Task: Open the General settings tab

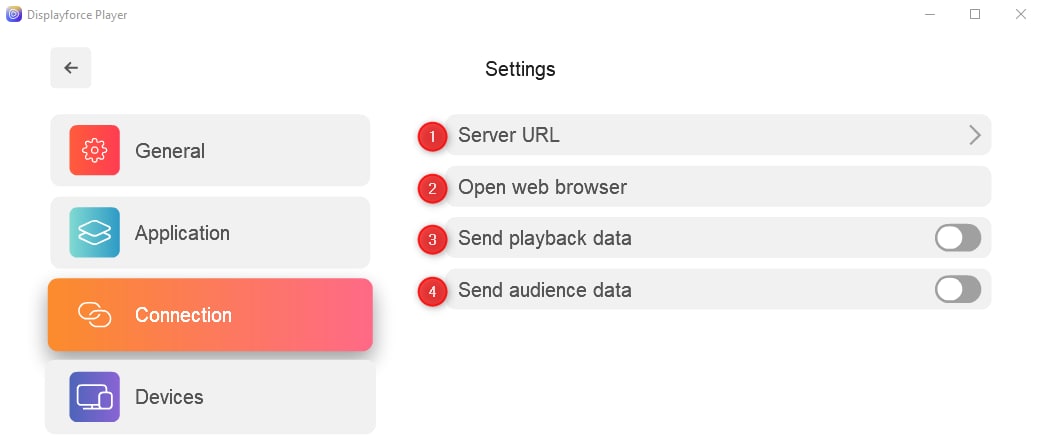Action: click(210, 150)
